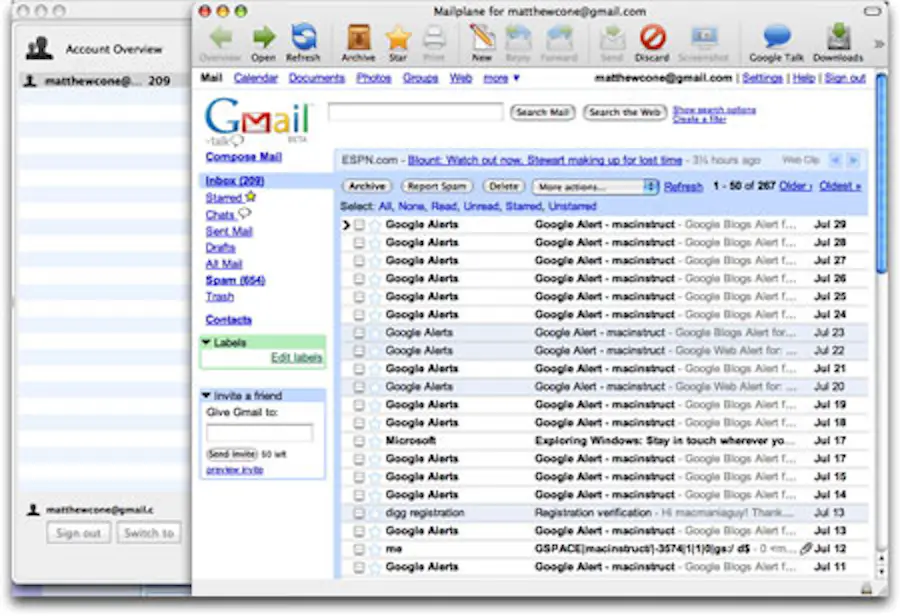Compose using the New toolbar icon
This screenshot has width=900, height=616.
coord(482,38)
